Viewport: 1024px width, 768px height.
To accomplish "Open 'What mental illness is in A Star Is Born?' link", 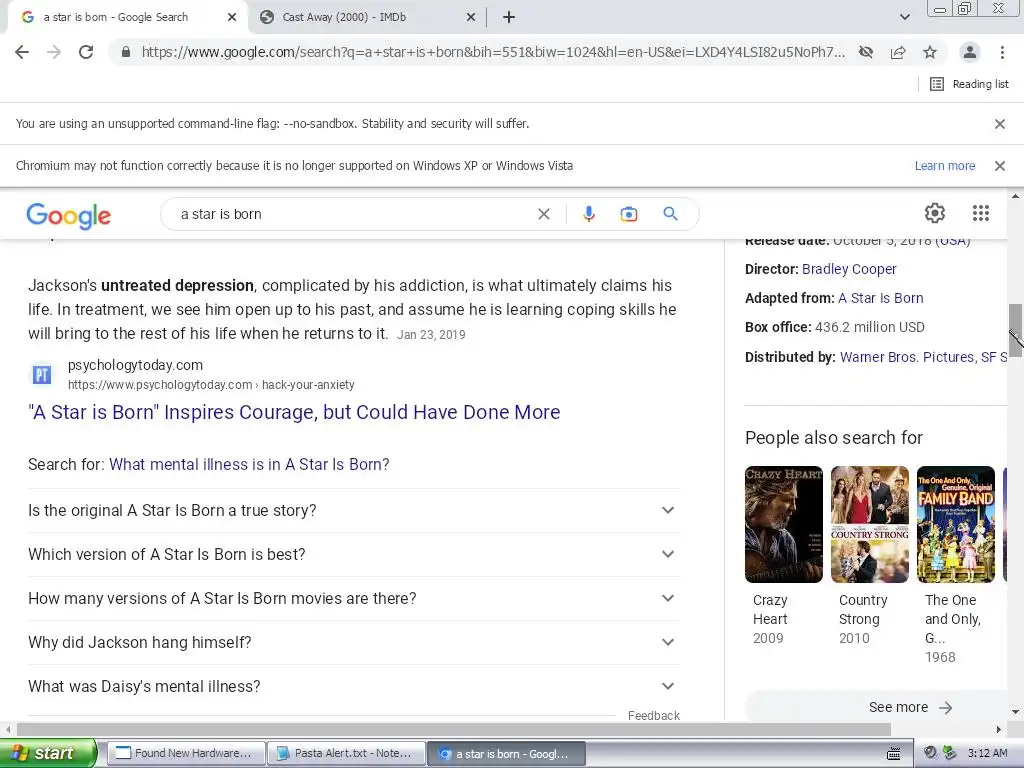I will click(249, 464).
